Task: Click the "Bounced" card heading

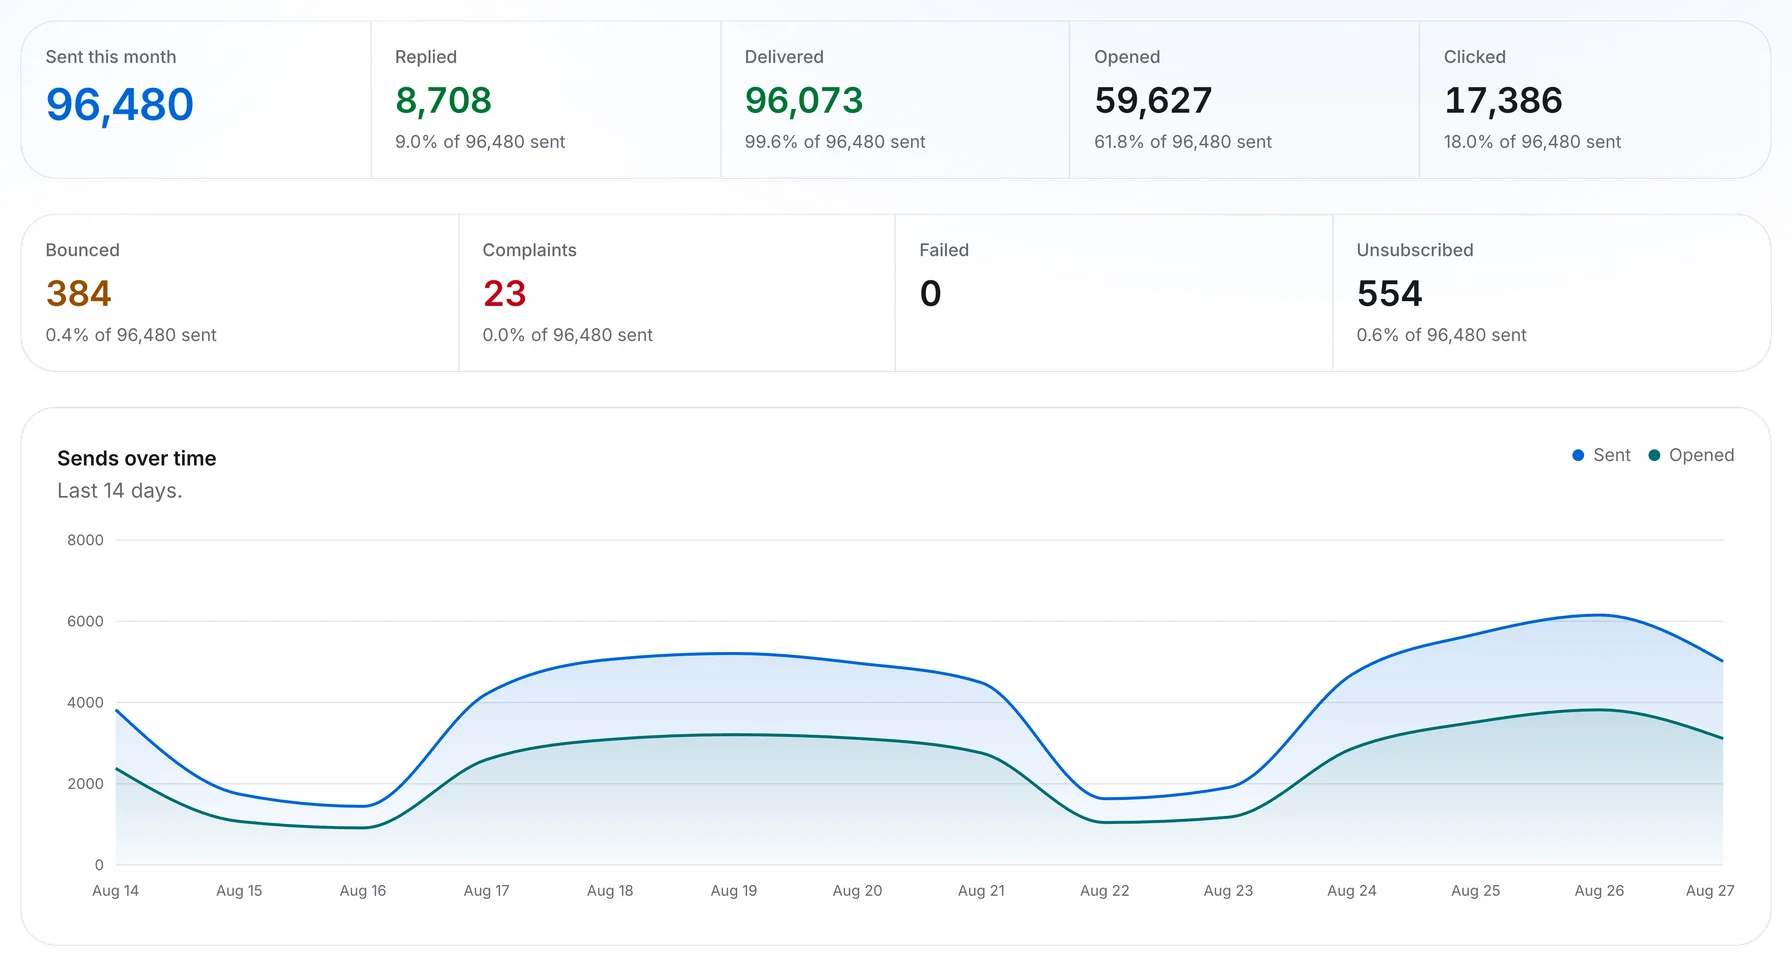Action: coord(83,250)
